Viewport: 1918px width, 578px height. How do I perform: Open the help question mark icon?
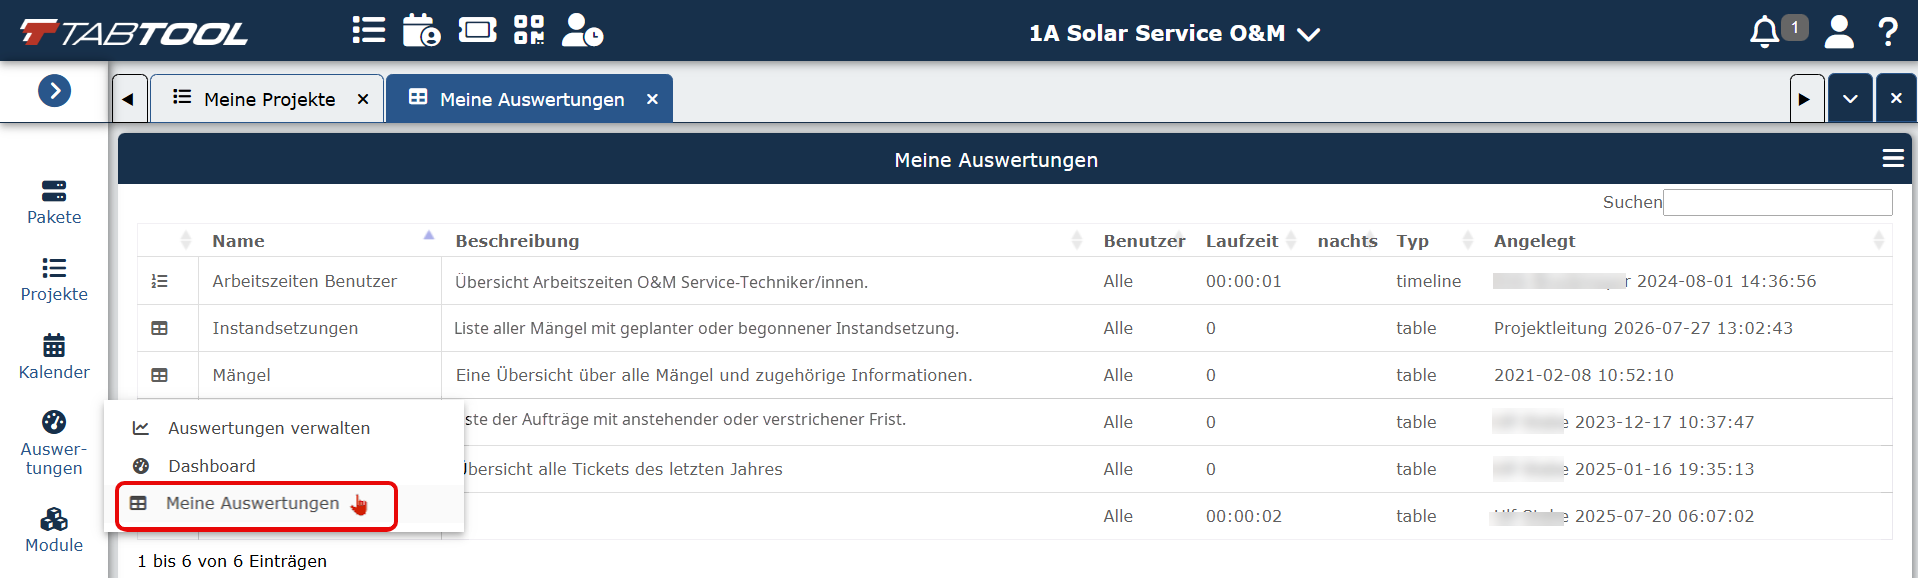pyautogui.click(x=1888, y=31)
